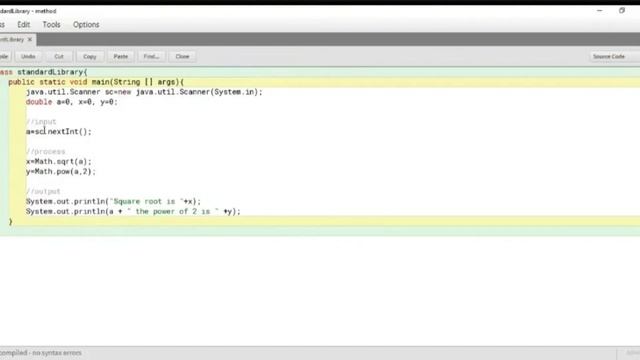Image resolution: width=640 pixels, height=360 pixels.
Task: Click the Close toolbar button
Action: click(x=182, y=56)
